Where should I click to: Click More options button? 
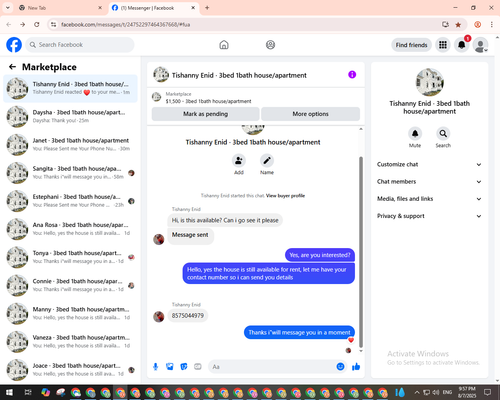(310, 114)
